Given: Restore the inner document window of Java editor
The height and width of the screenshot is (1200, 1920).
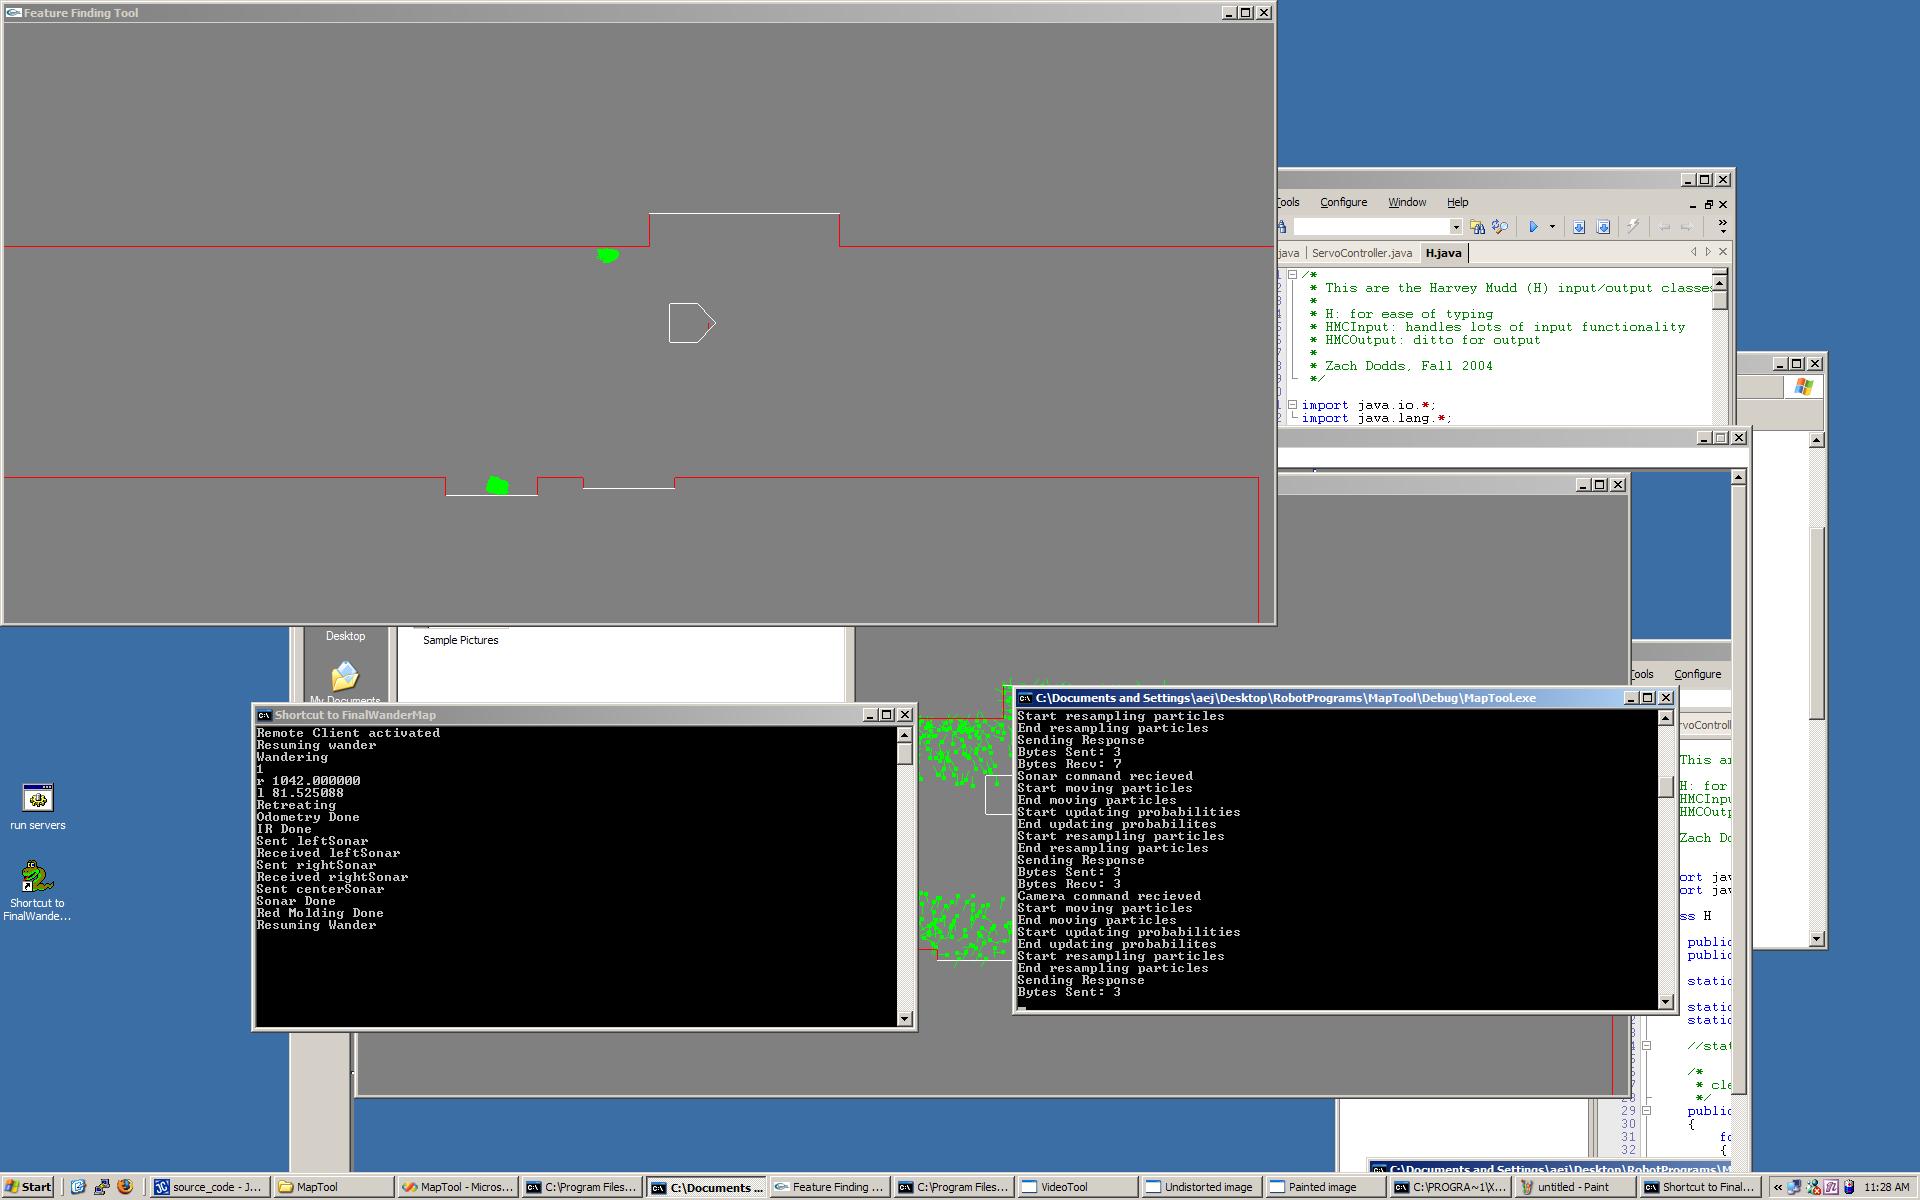Looking at the screenshot, I should click(1708, 205).
